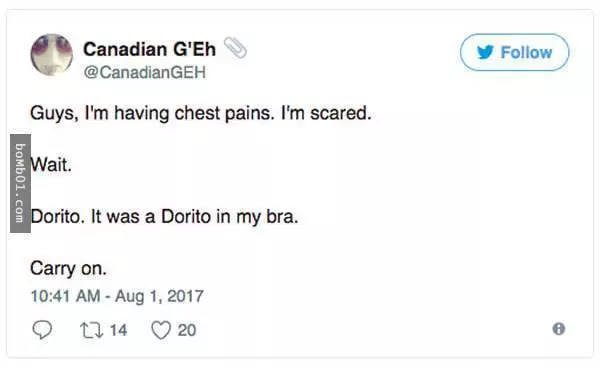This screenshot has width=600, height=368.
Task: Click the 'Dorito in my bra' sentence
Action: click(x=194, y=217)
